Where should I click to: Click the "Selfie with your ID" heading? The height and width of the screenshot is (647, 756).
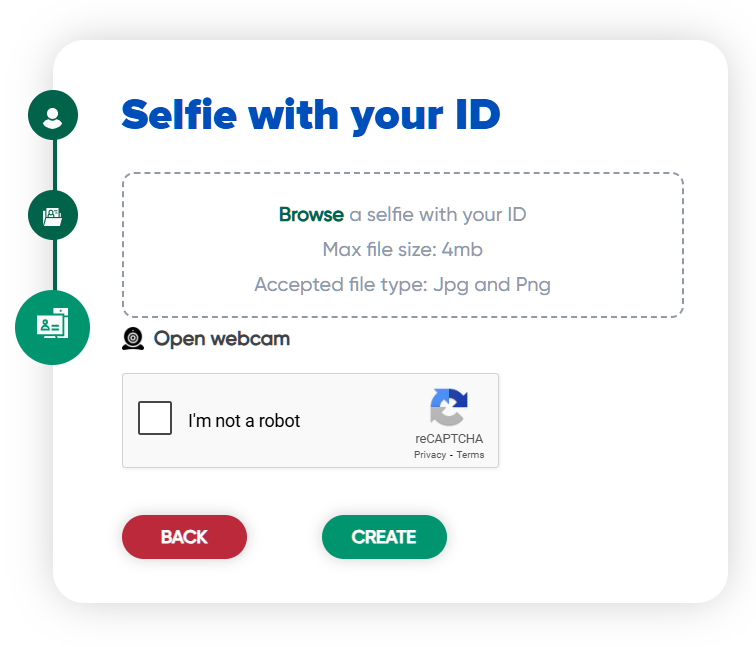coord(310,116)
